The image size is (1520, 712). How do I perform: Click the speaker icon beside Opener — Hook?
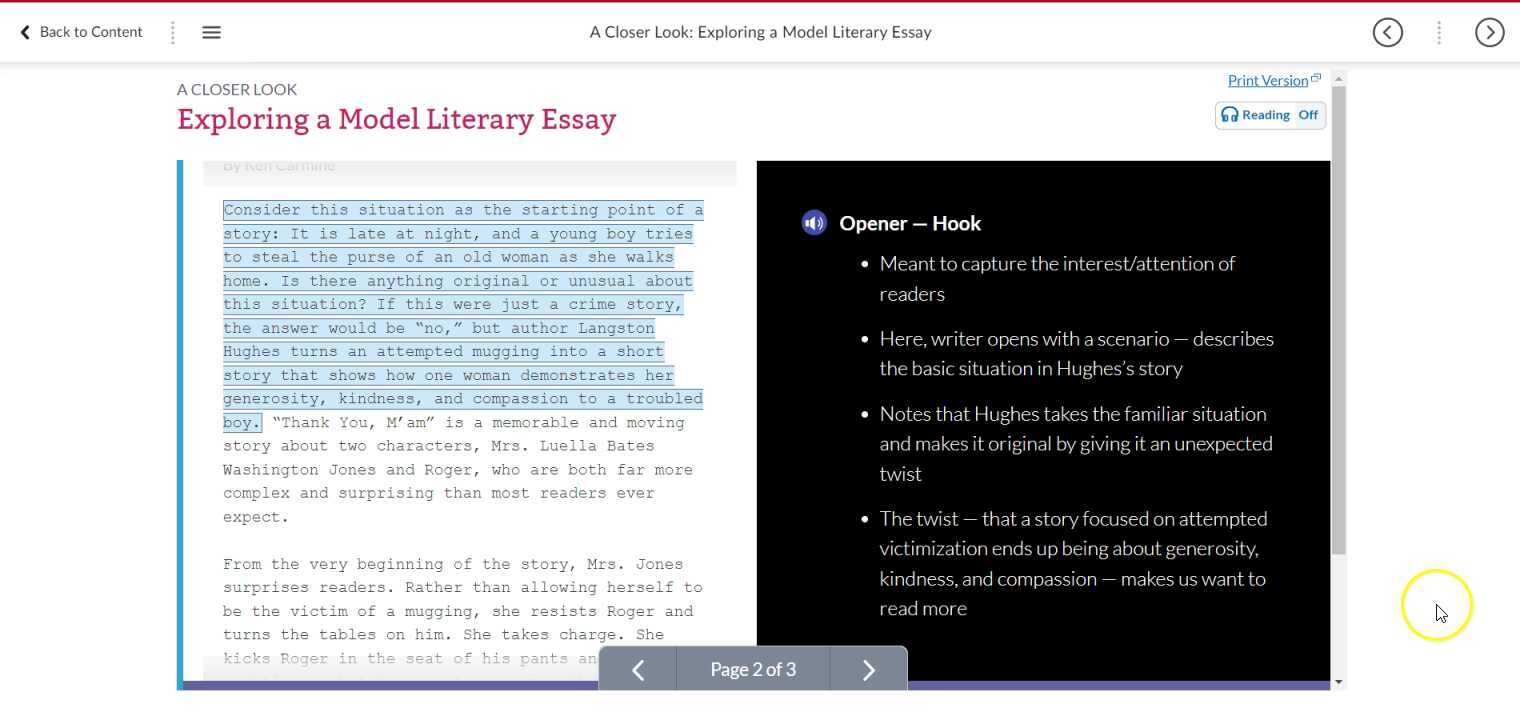814,222
